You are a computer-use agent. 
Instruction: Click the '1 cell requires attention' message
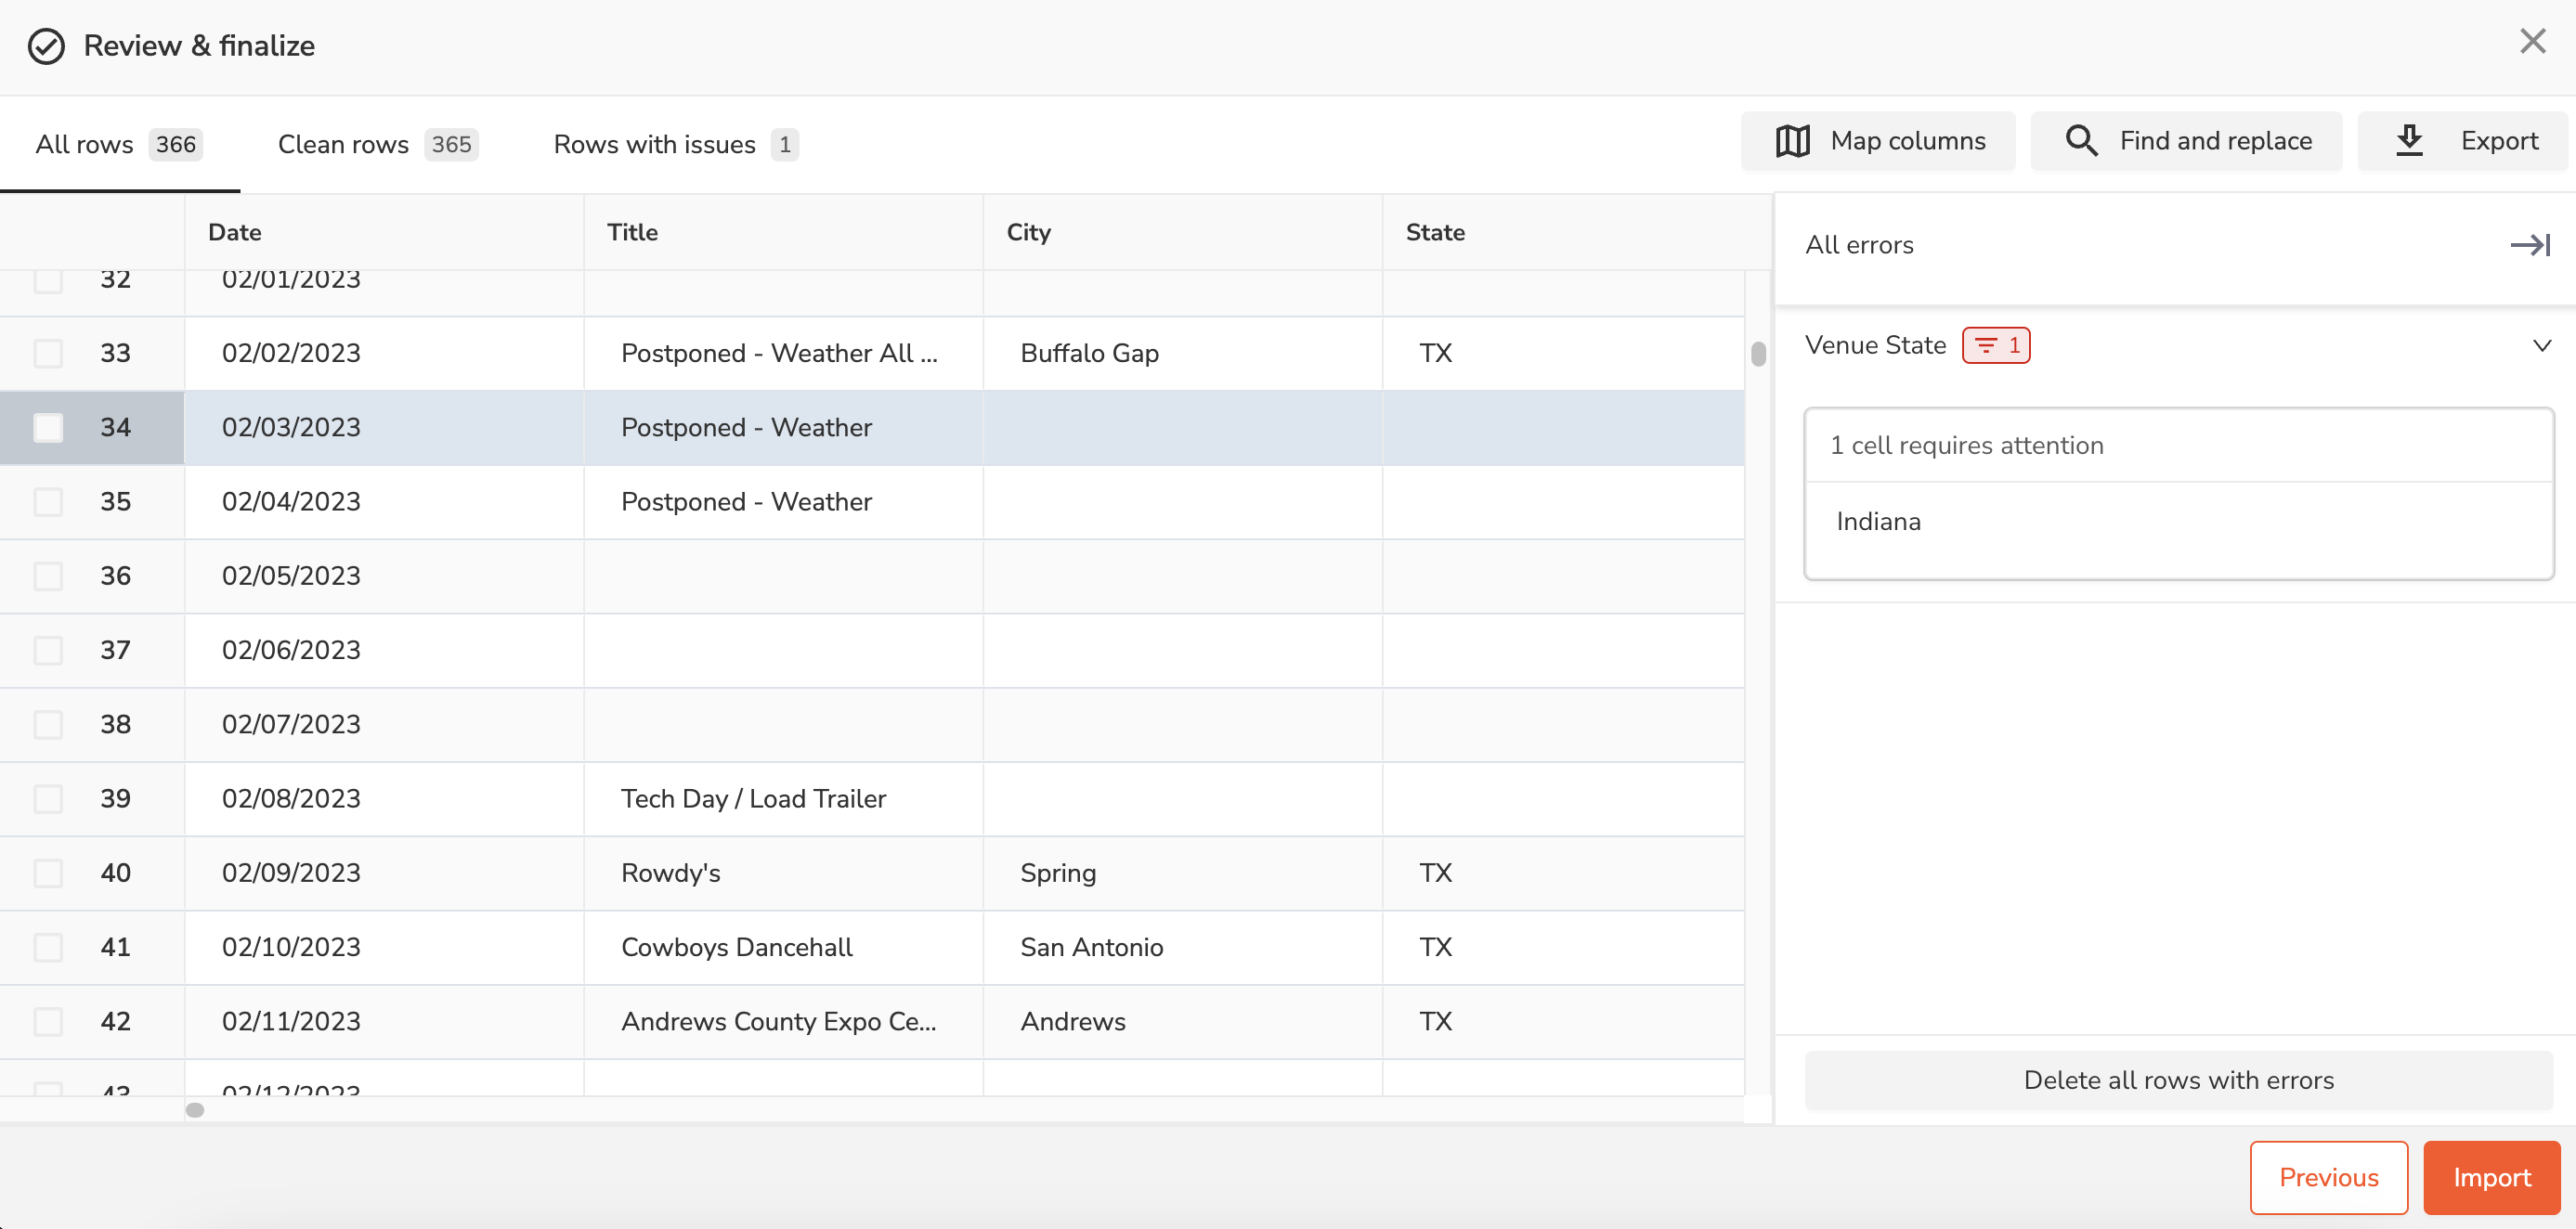1966,446
